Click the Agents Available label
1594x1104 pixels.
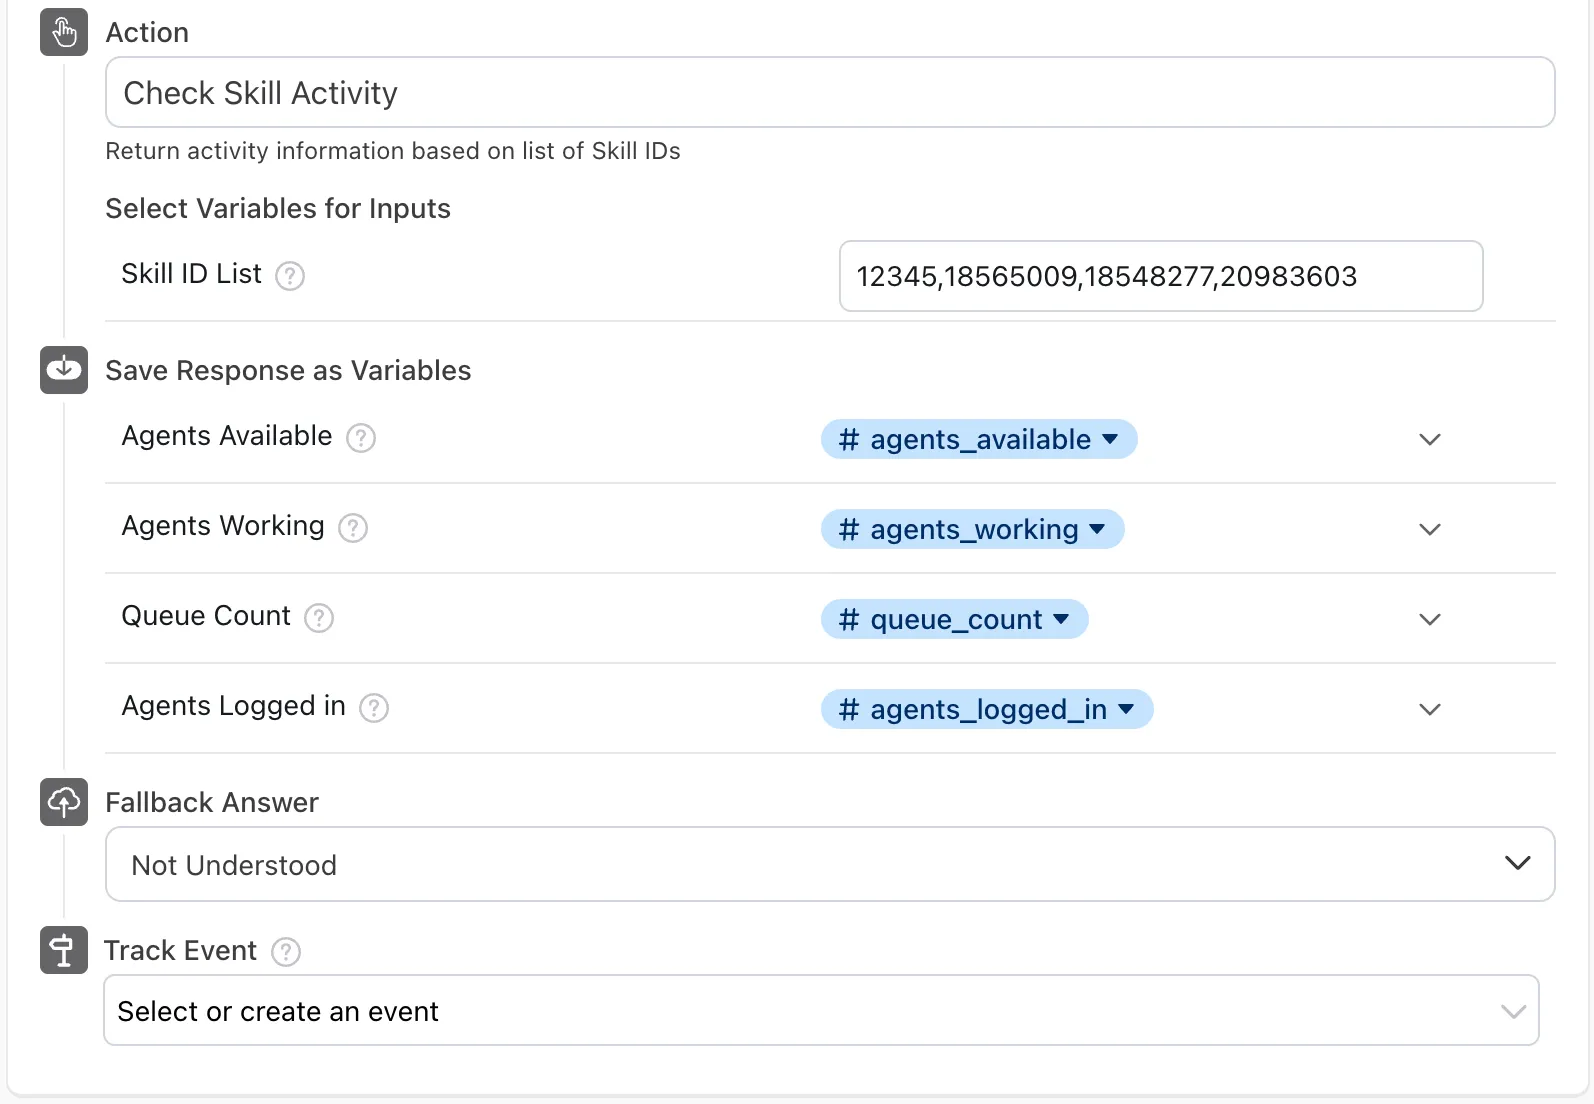point(227,436)
